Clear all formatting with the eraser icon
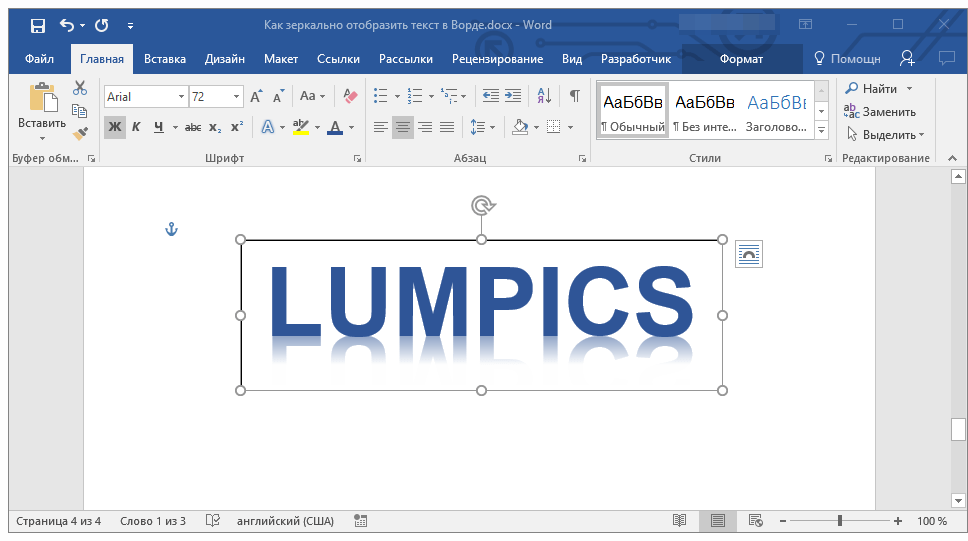 coord(349,96)
